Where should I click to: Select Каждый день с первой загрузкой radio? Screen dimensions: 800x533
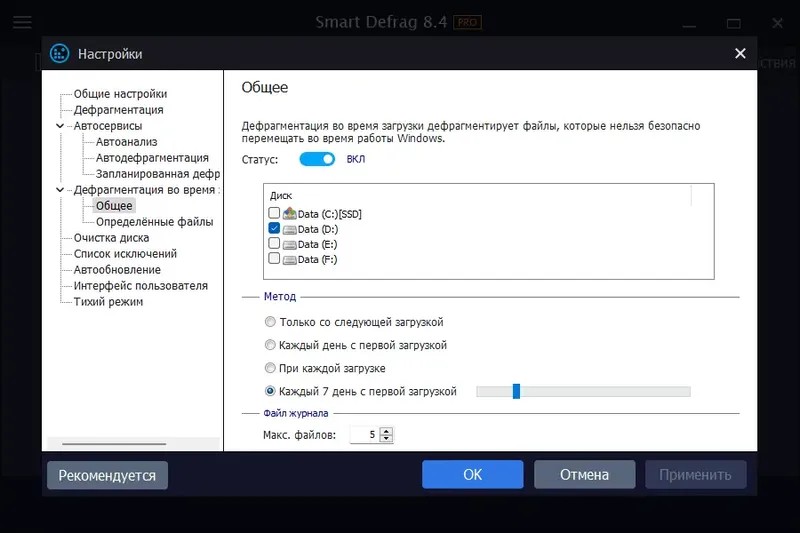coord(270,345)
